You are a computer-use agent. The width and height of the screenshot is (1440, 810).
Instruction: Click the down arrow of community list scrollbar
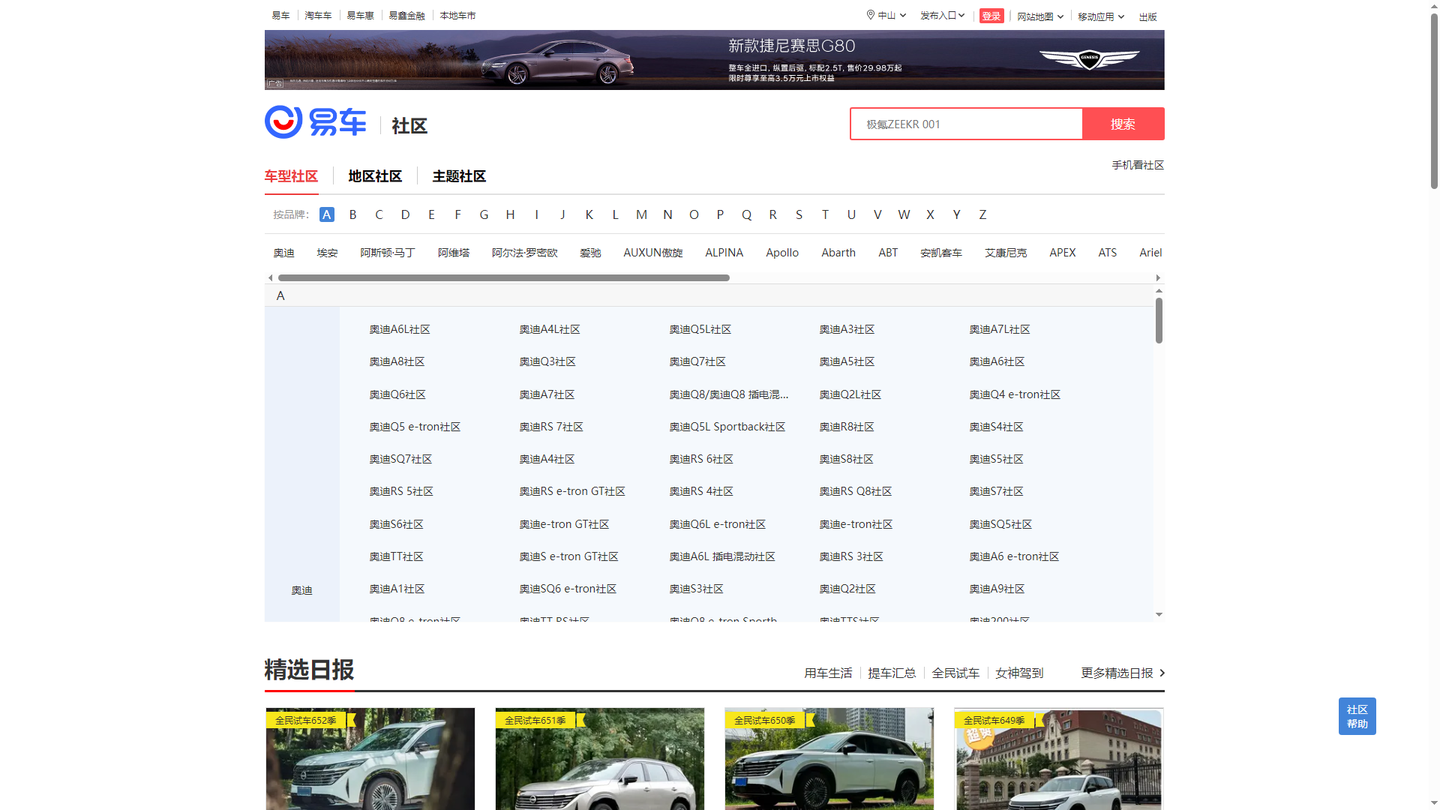coord(1159,615)
